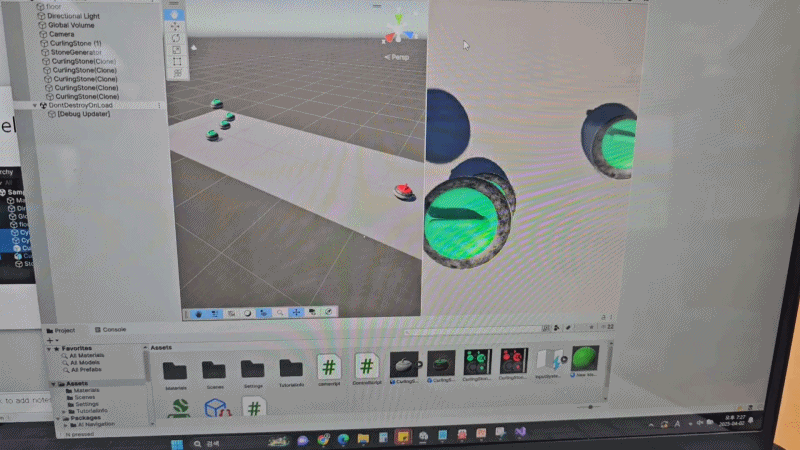Select the Rotate tool in the Scene toolbar
800x450 pixels.
tap(176, 38)
